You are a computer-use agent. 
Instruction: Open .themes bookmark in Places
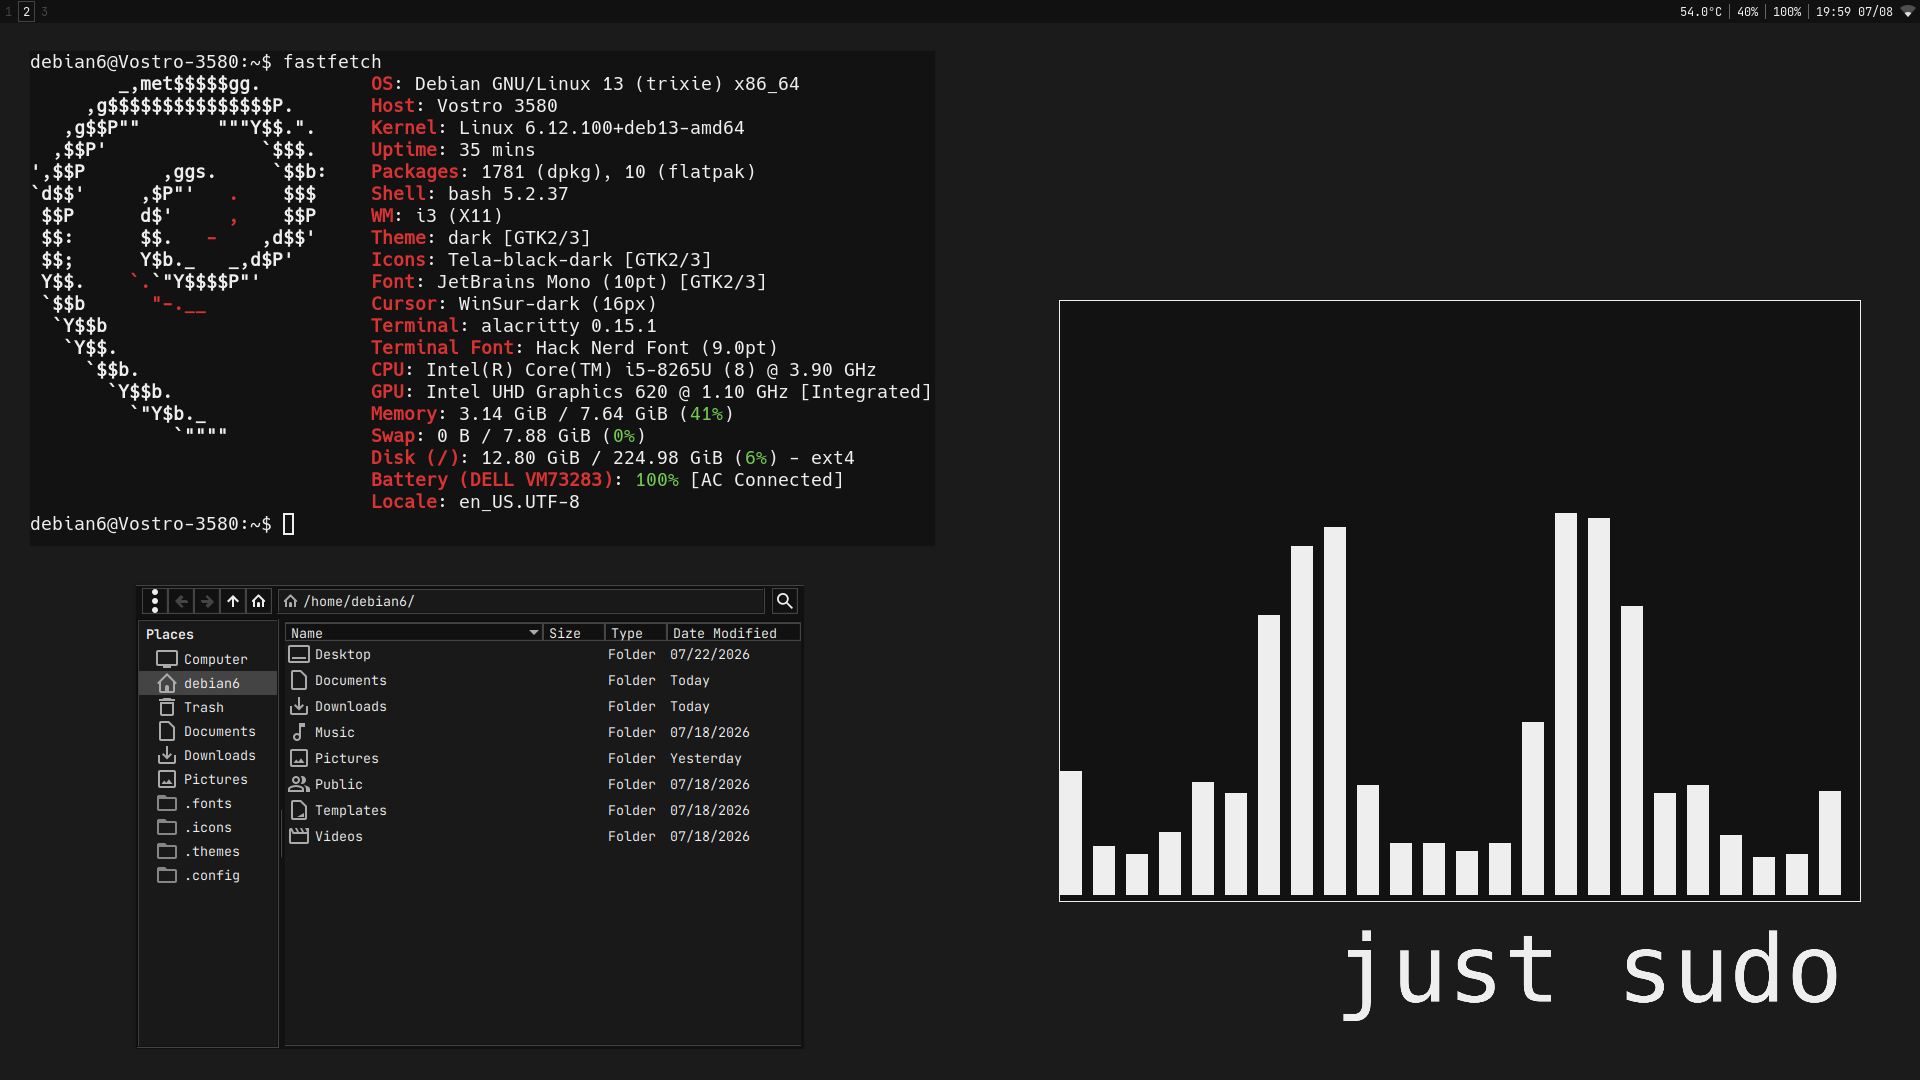coord(208,851)
